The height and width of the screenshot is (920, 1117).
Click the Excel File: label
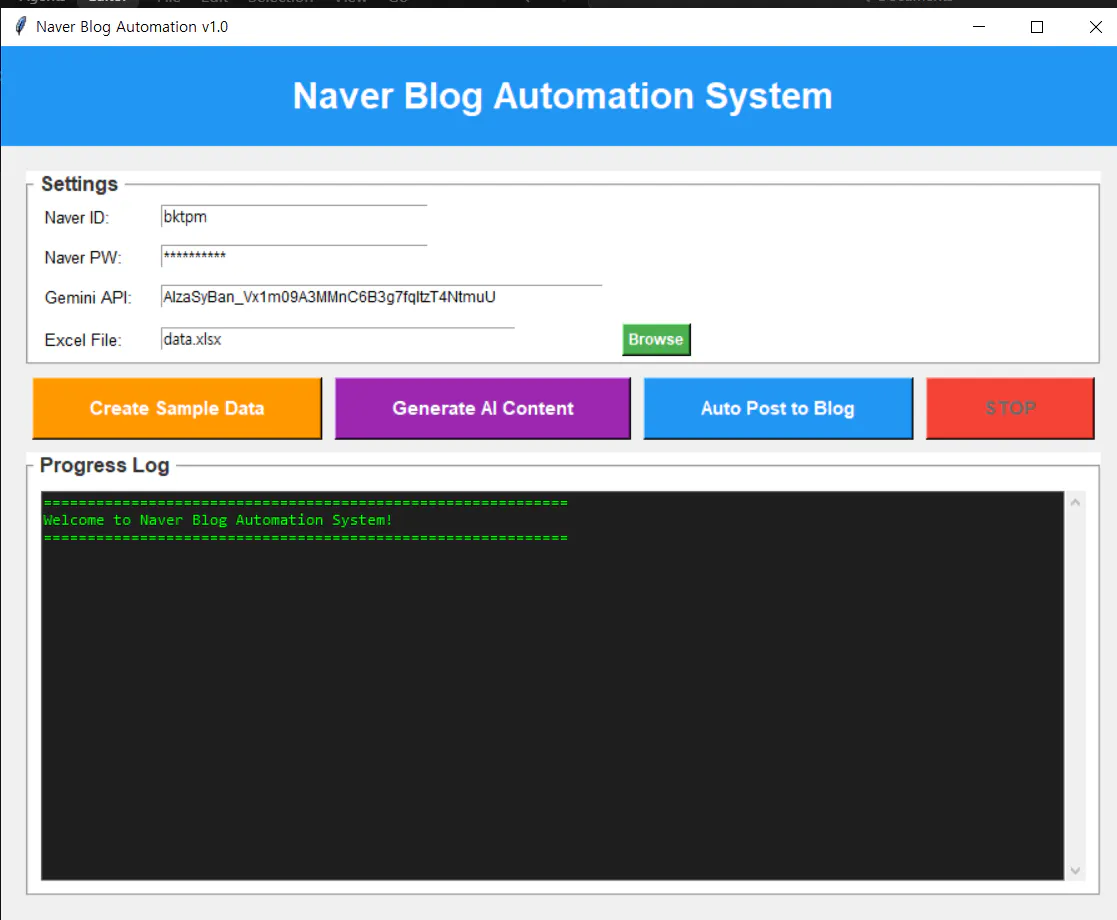tap(83, 340)
